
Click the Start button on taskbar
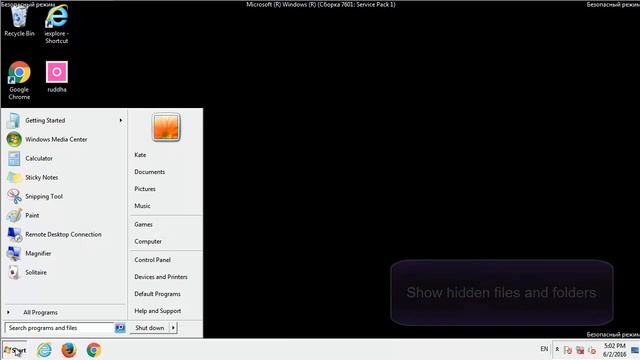tap(15, 350)
